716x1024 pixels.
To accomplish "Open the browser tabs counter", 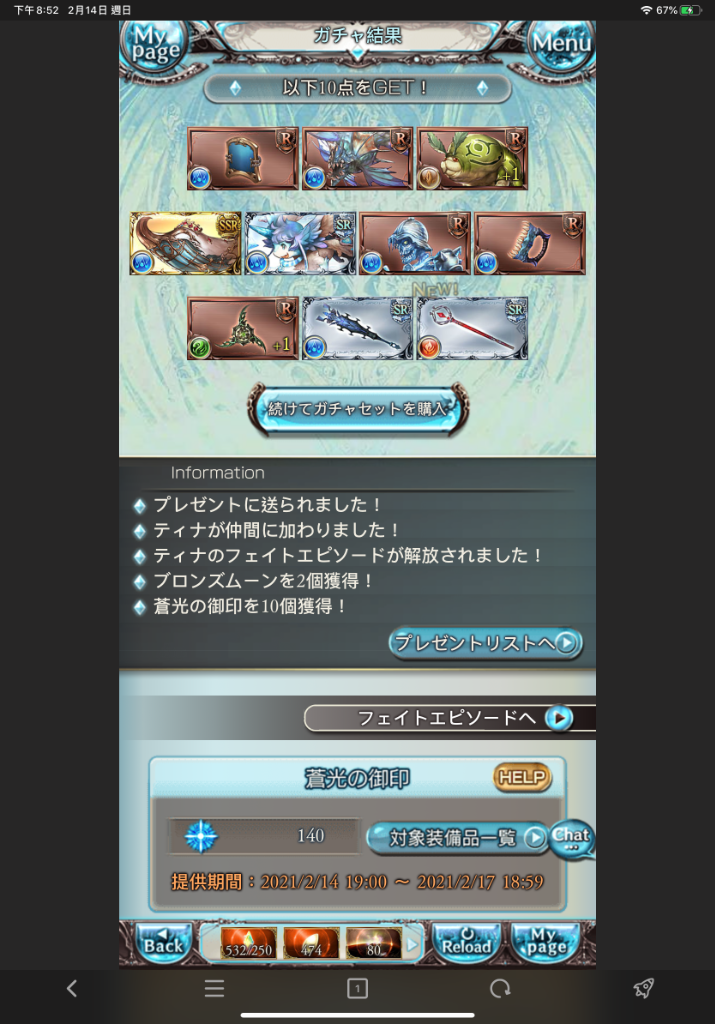I will [x=357, y=989].
